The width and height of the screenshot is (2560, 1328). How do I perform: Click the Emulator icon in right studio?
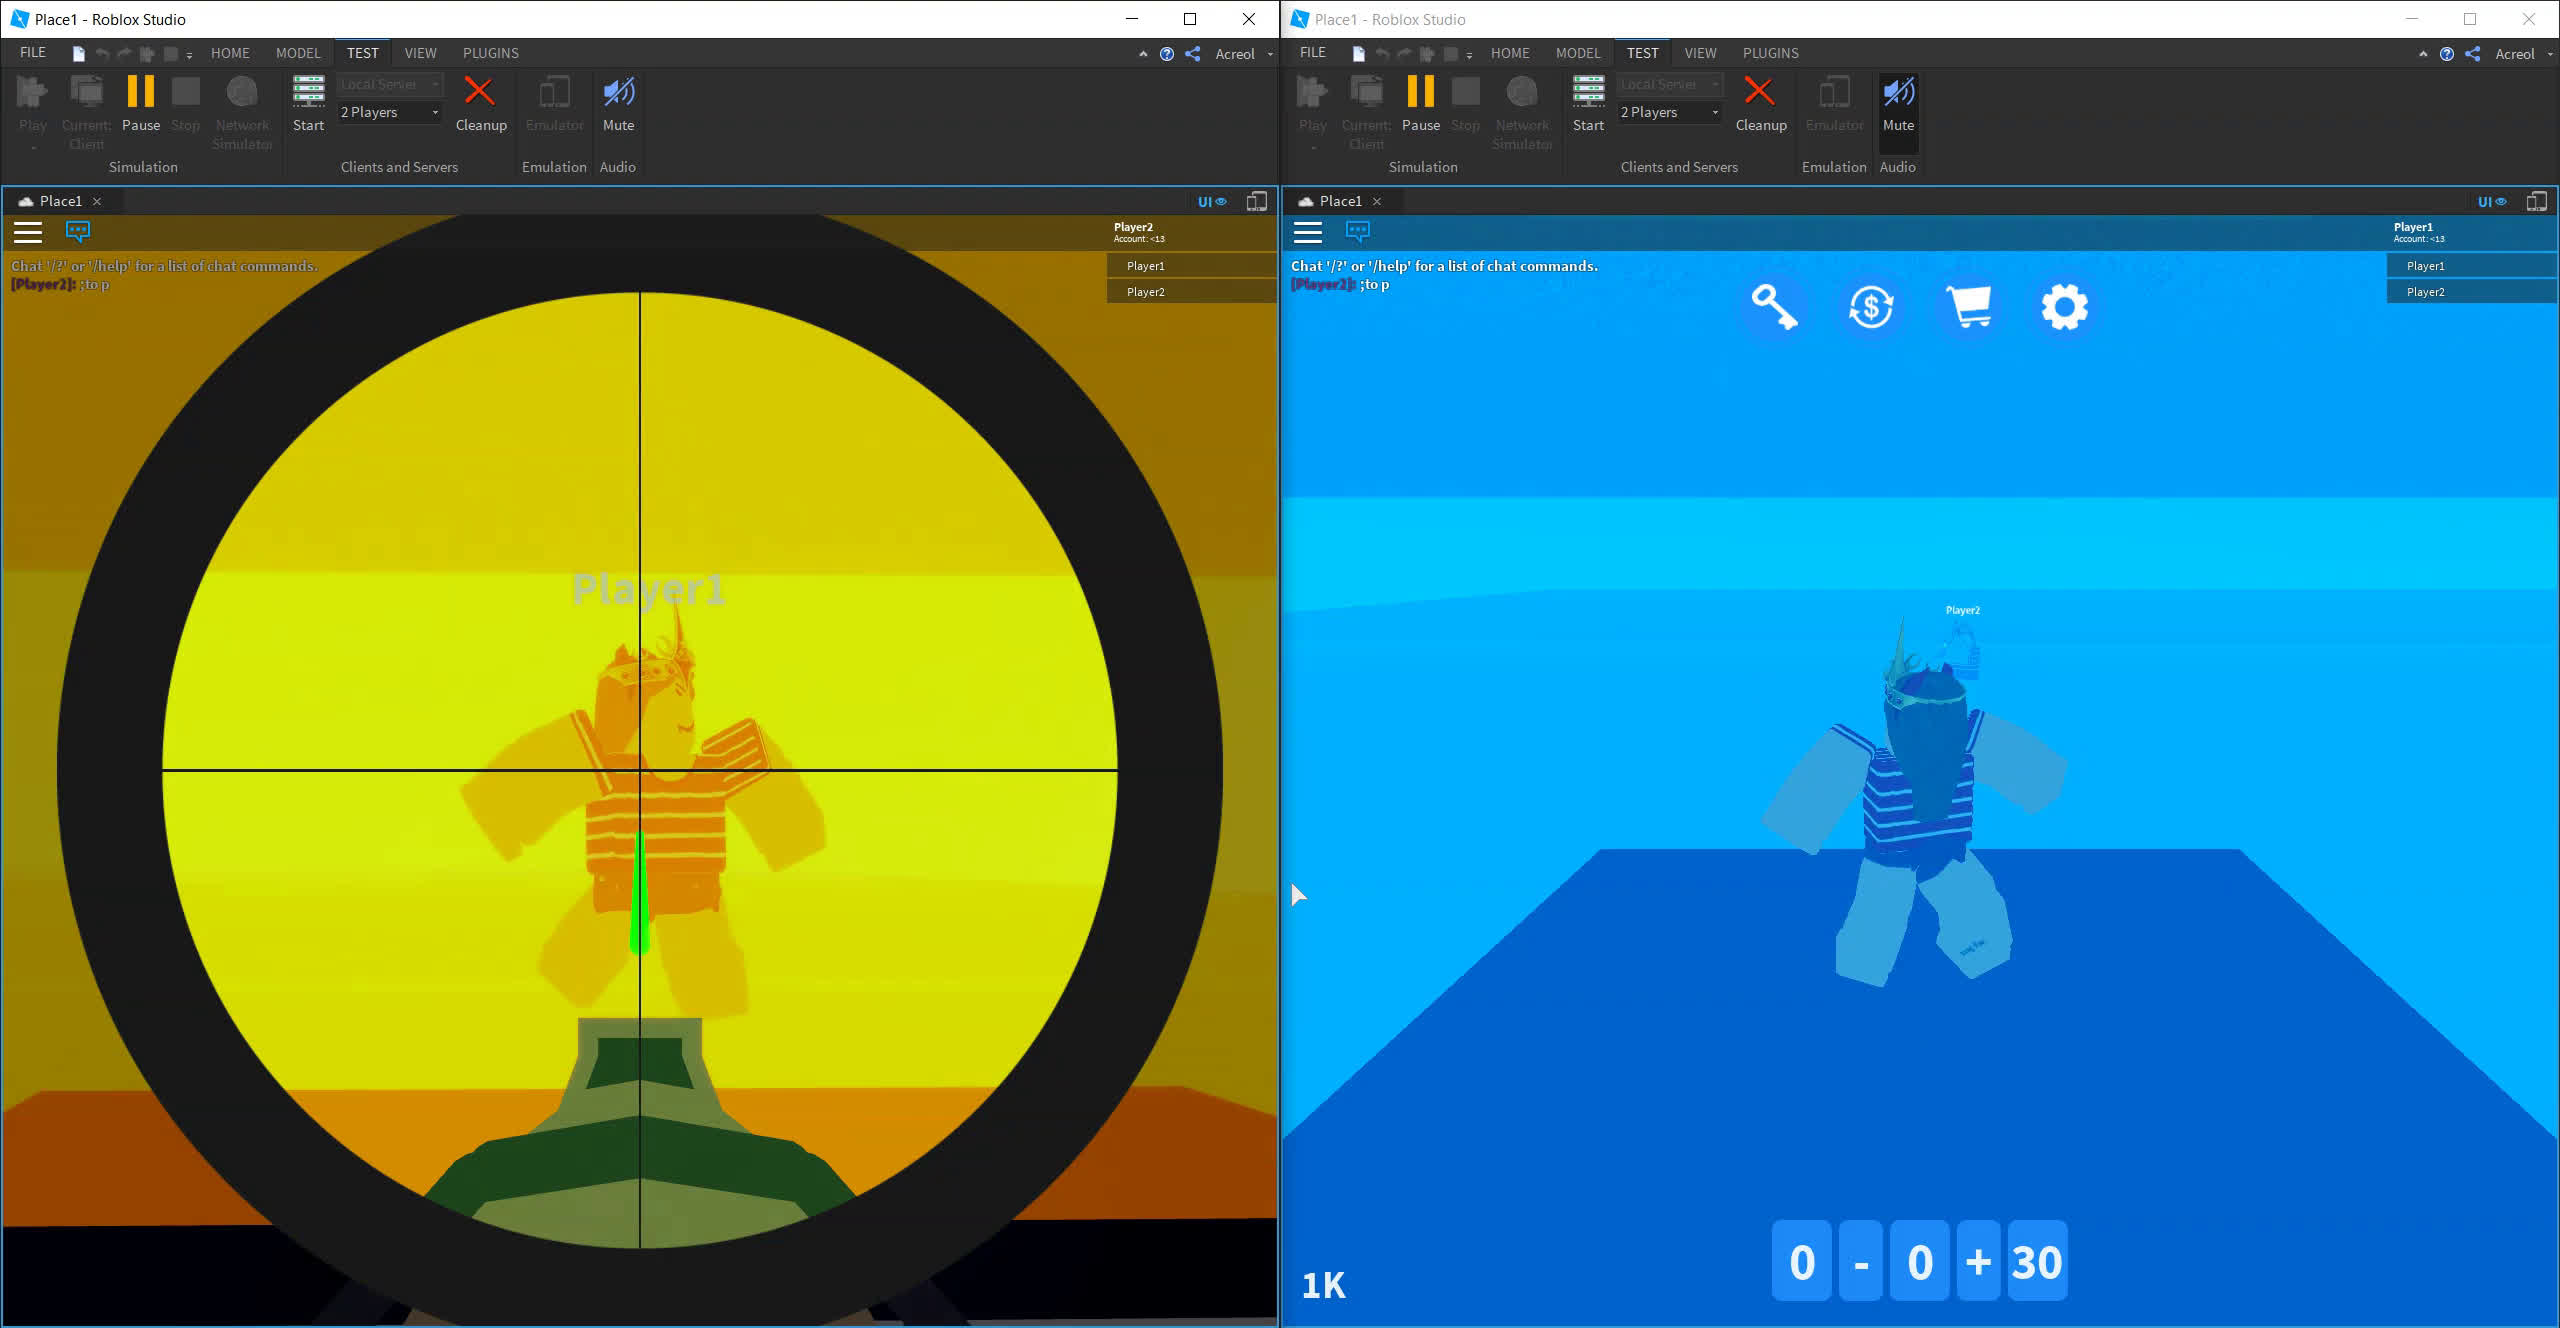(1834, 103)
